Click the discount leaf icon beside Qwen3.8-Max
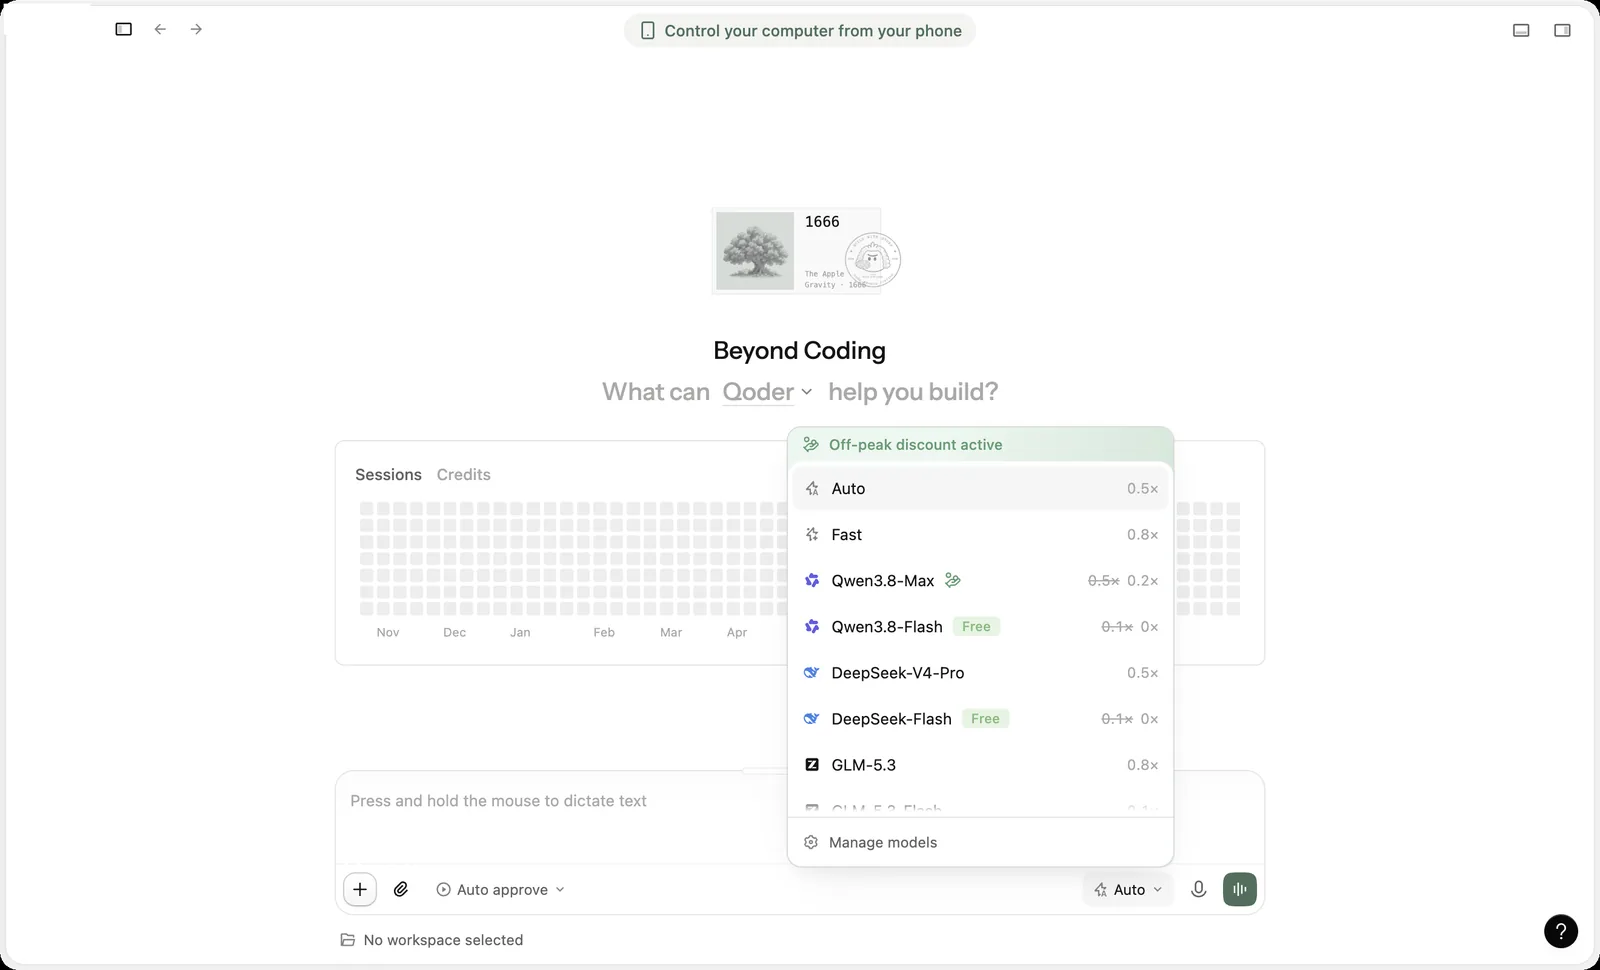Viewport: 1600px width, 970px height. 953,580
